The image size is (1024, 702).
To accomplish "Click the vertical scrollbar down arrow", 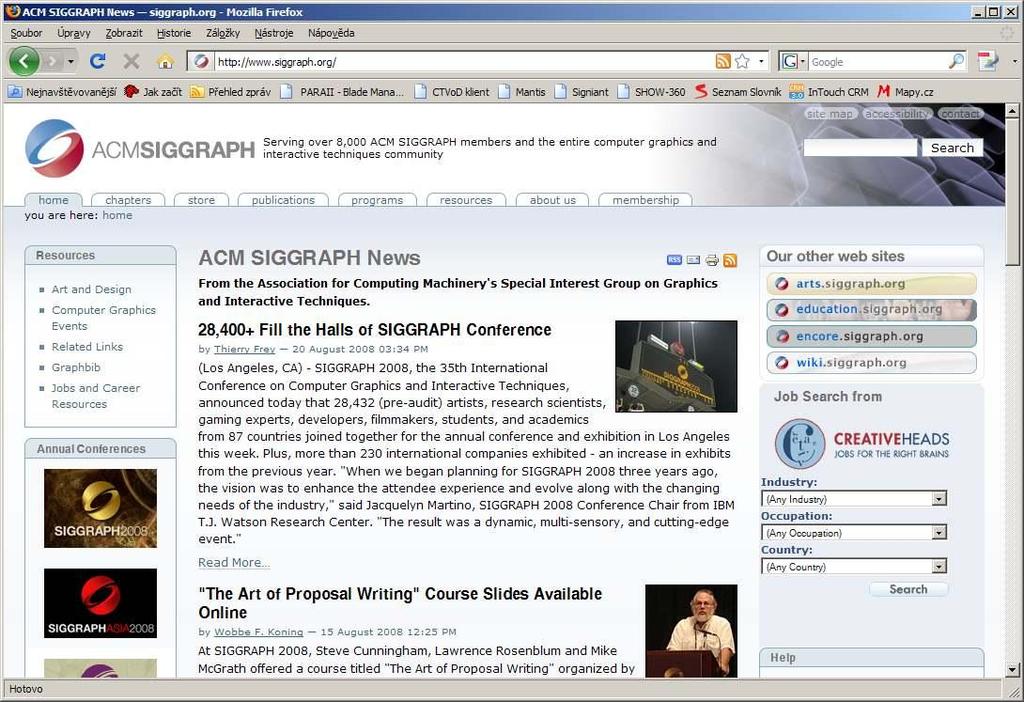I will click(x=1012, y=669).
